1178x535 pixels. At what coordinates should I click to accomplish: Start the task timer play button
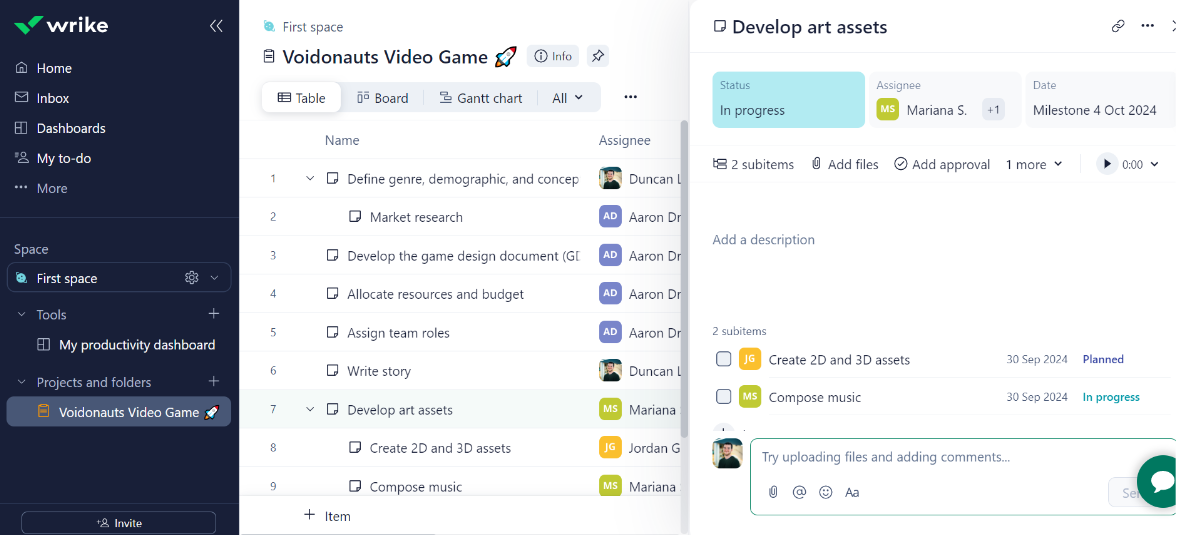[x=1107, y=164]
